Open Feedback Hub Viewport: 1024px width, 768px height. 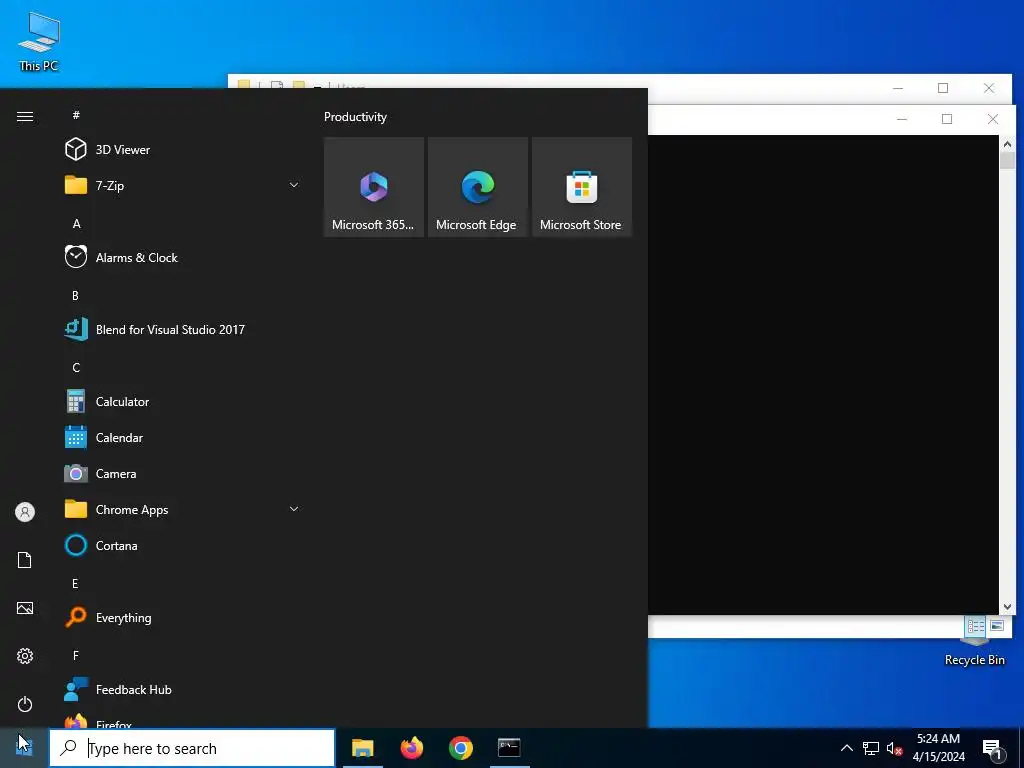(x=183, y=690)
